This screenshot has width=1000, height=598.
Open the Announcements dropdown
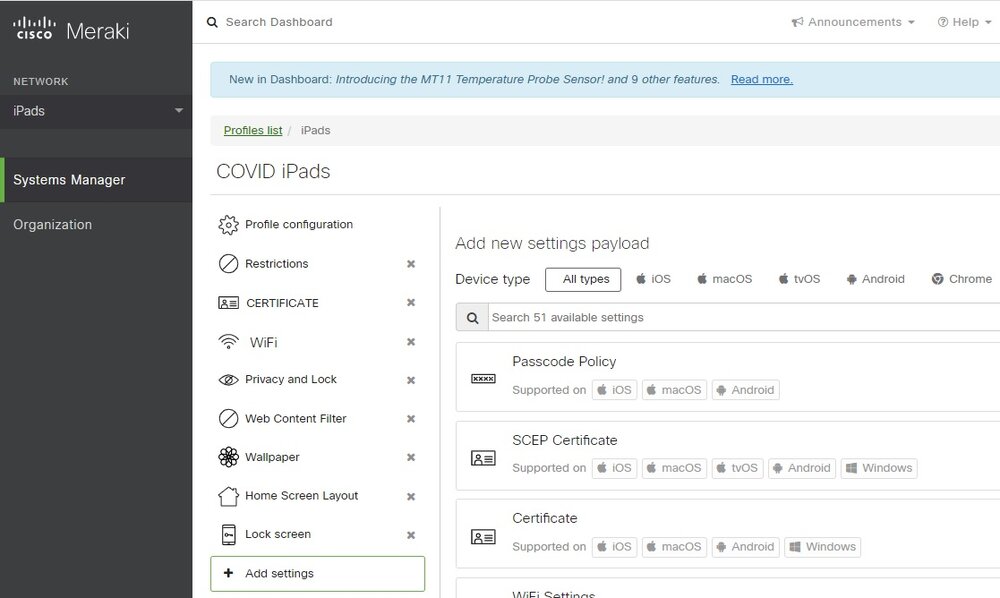tap(853, 22)
